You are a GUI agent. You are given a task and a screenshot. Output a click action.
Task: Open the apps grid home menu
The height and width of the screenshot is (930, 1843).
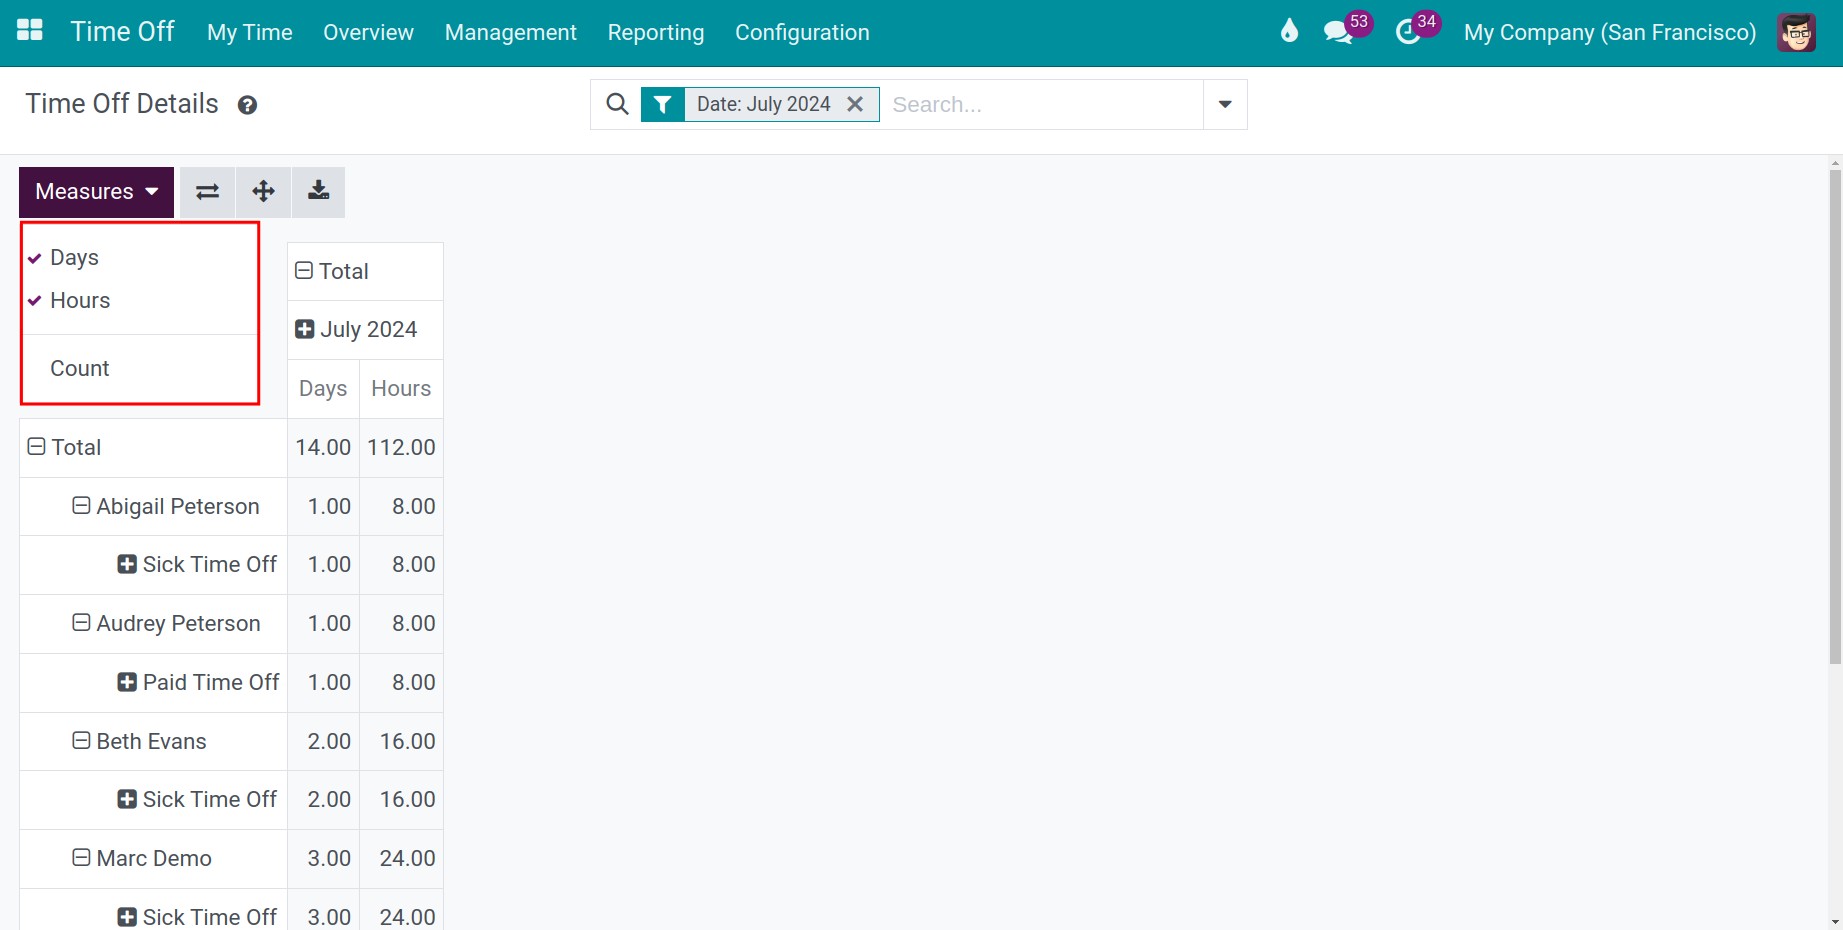coord(30,31)
